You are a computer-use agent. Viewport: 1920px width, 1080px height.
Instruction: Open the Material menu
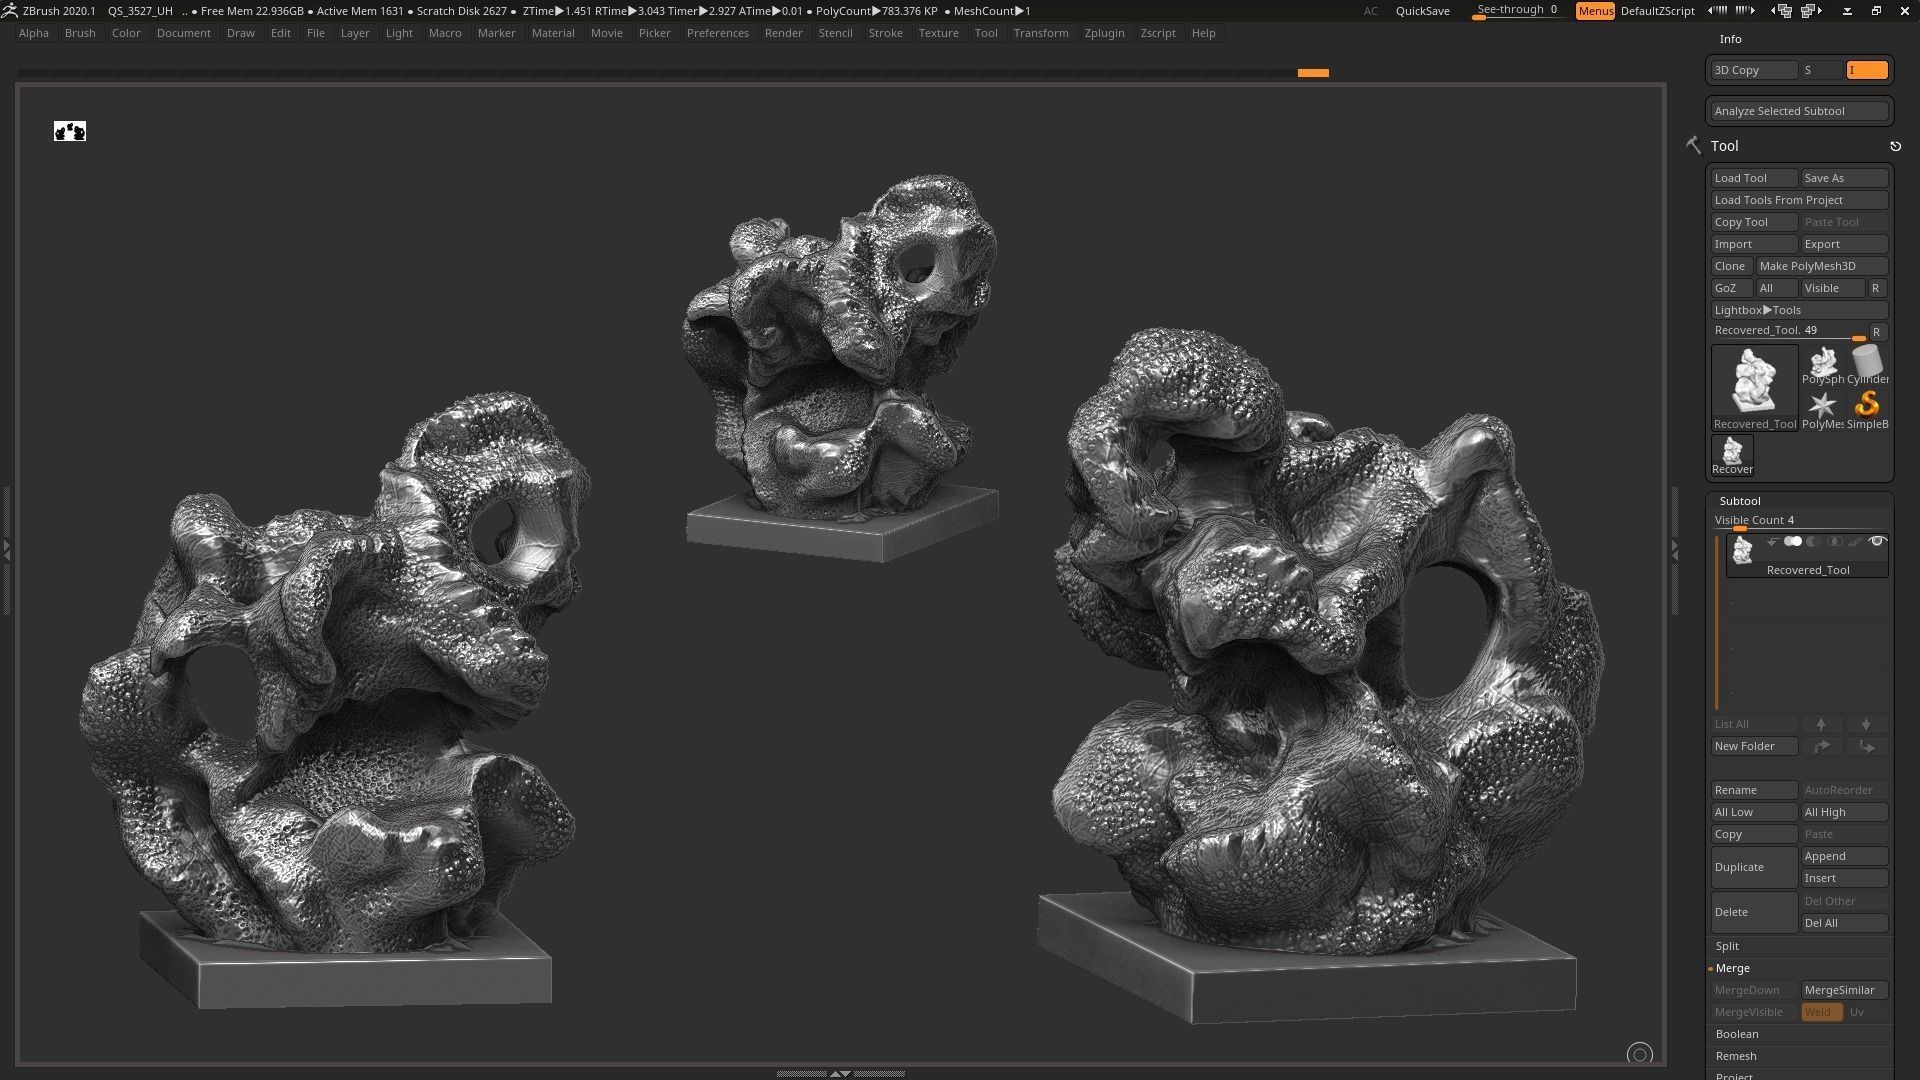(x=553, y=33)
